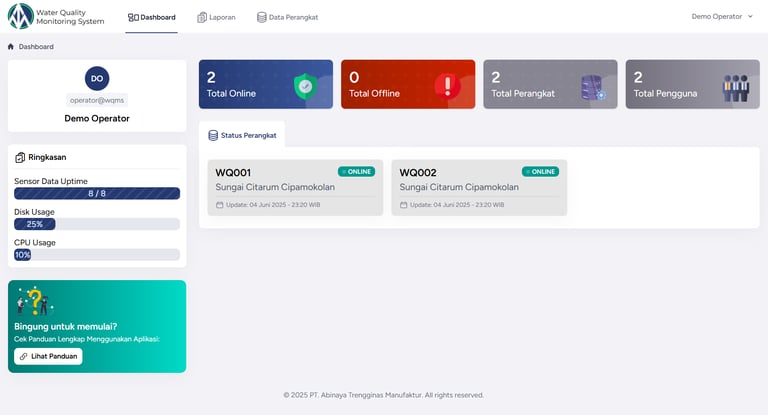Screen dimensions: 768x415
Task: Open the Total Online card
Action: 266,84
